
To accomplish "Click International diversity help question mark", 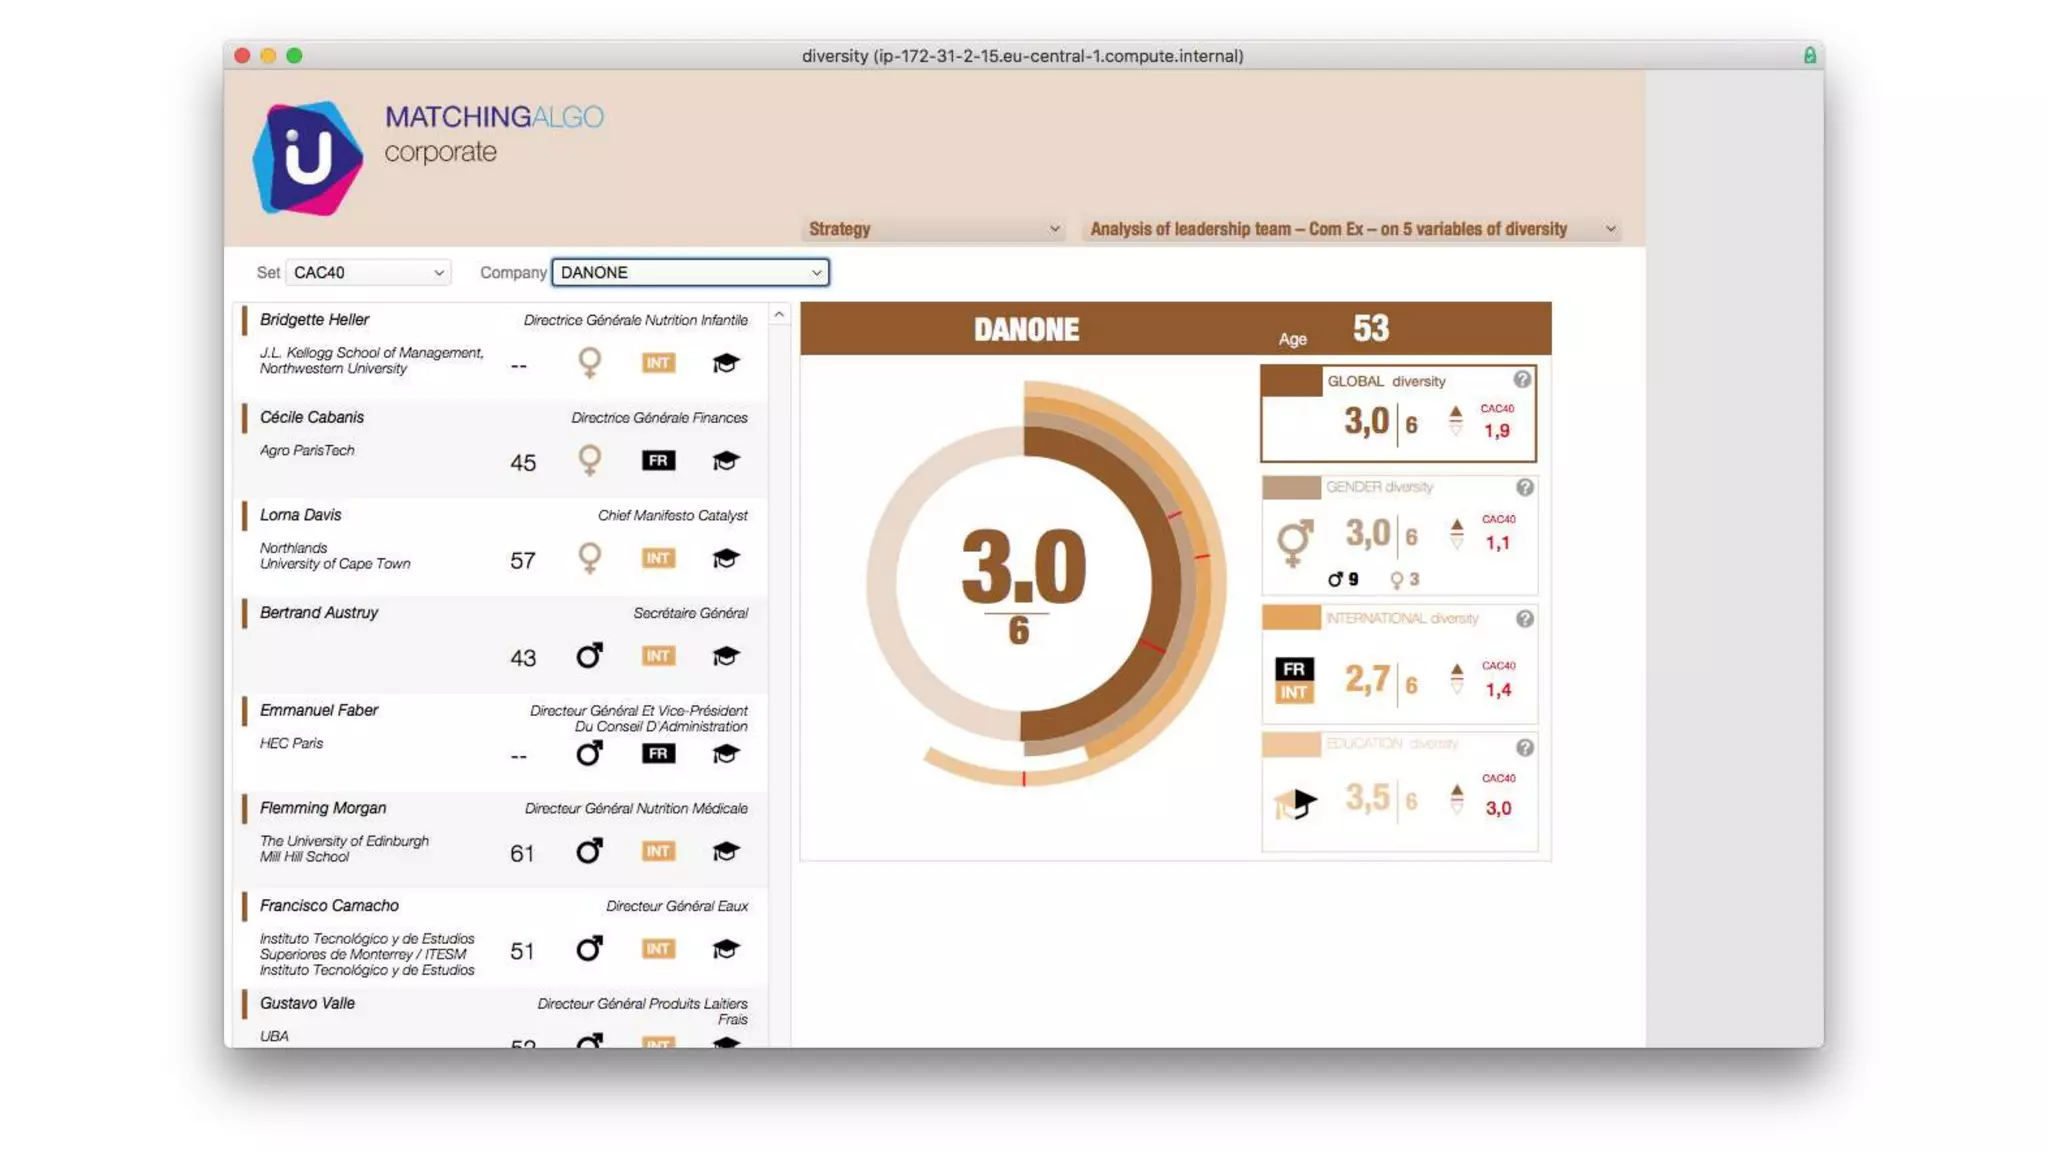I will [x=1524, y=619].
